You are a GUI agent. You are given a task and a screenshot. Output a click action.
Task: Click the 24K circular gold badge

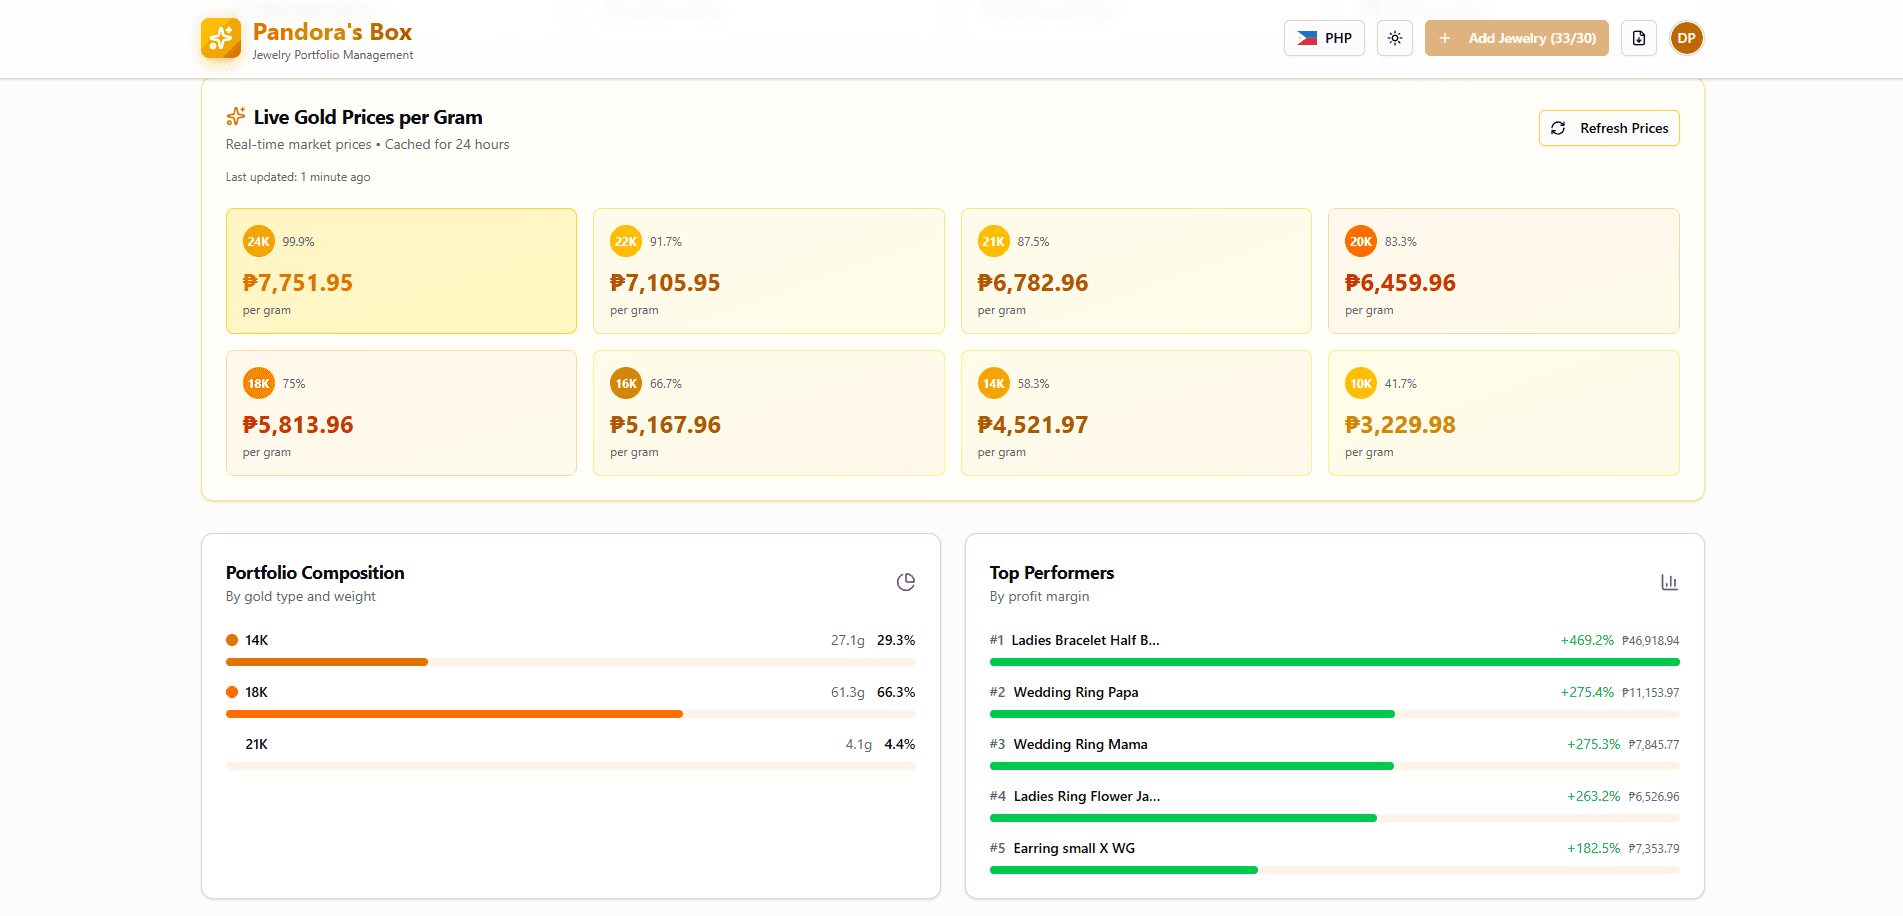click(x=258, y=241)
